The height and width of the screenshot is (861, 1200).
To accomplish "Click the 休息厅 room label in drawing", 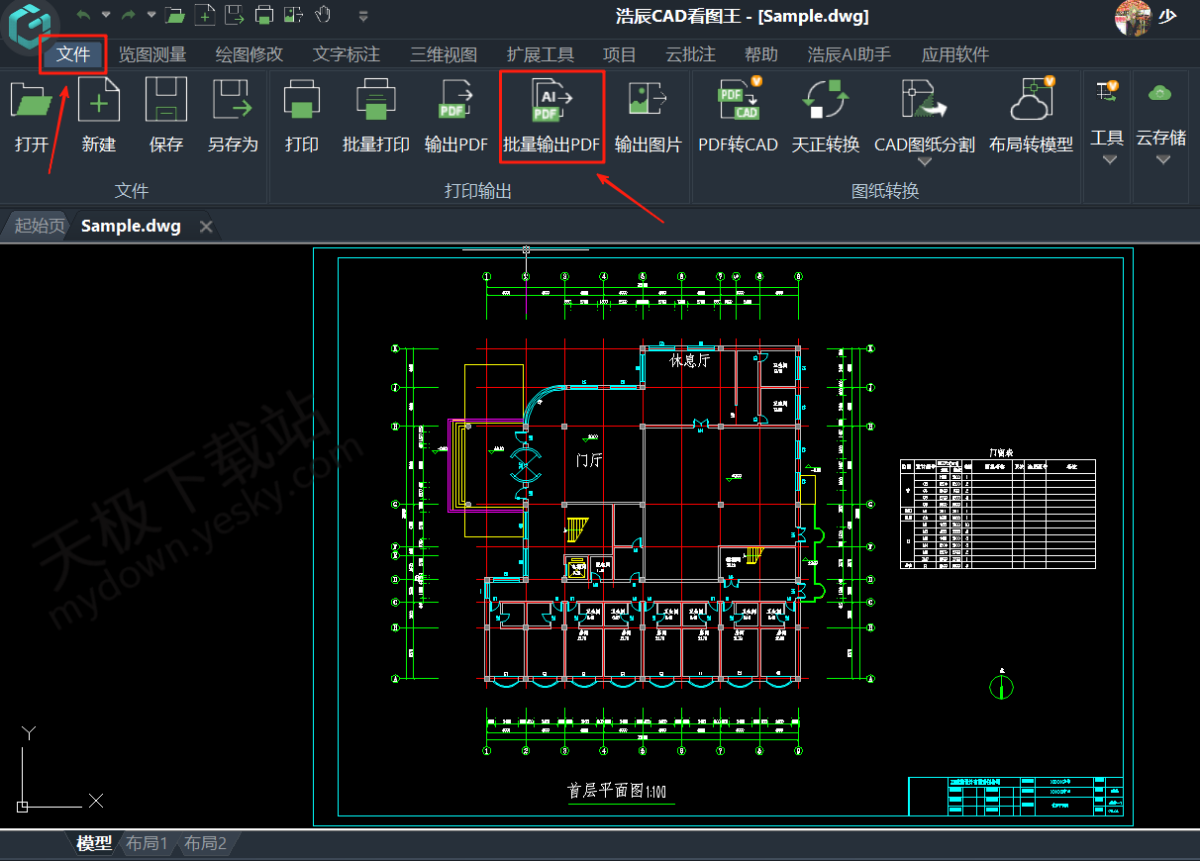I will (x=690, y=360).
